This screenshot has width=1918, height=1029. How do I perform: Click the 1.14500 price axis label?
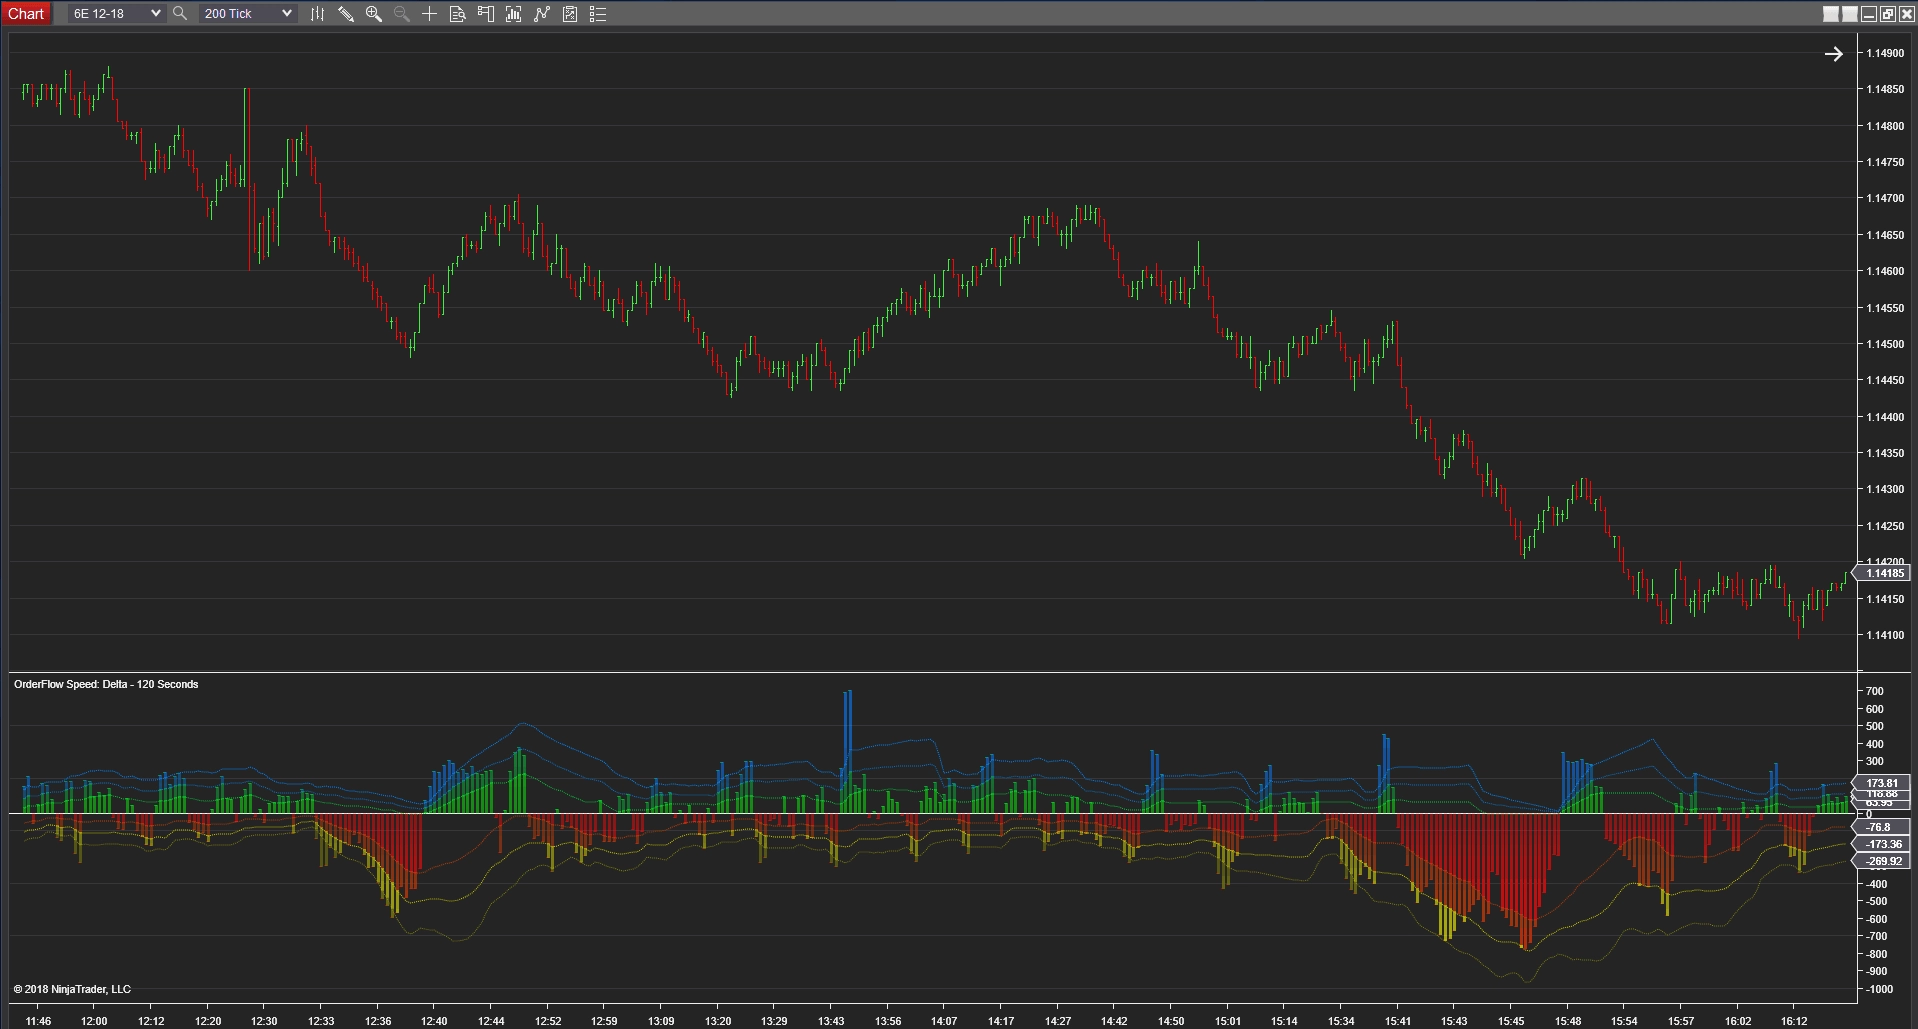coord(1885,344)
